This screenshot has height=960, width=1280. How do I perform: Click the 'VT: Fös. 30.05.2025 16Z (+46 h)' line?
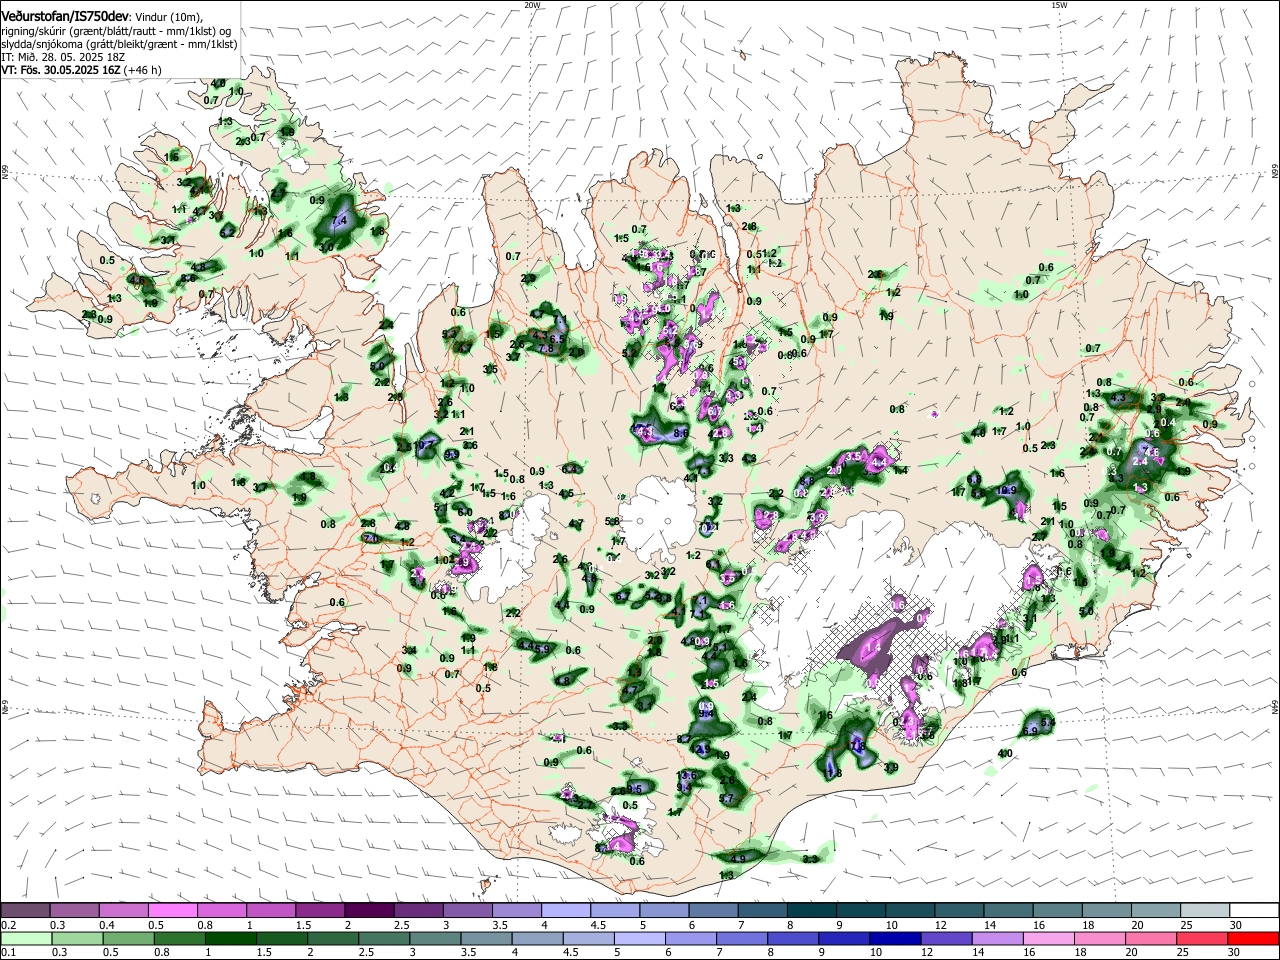(81, 70)
